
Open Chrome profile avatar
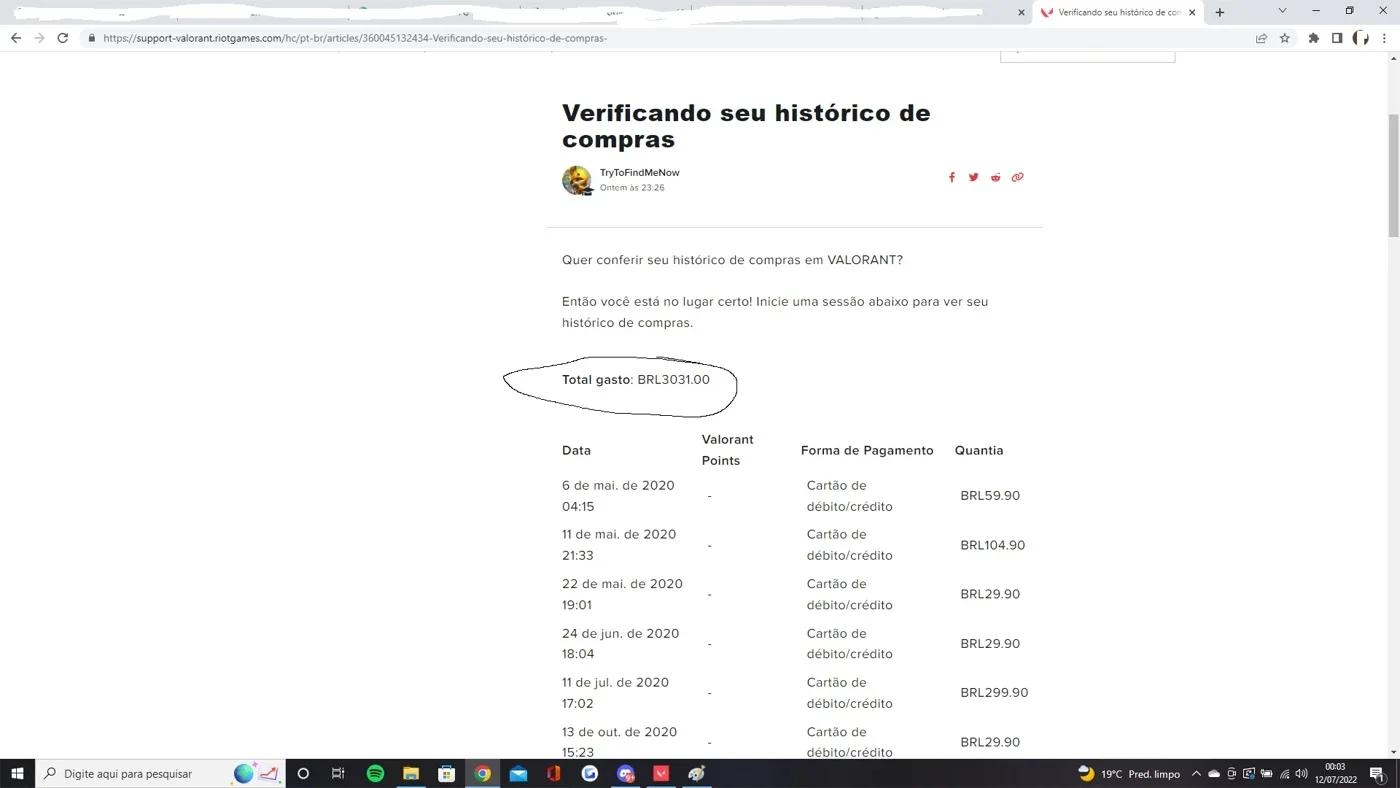pyautogui.click(x=1361, y=38)
